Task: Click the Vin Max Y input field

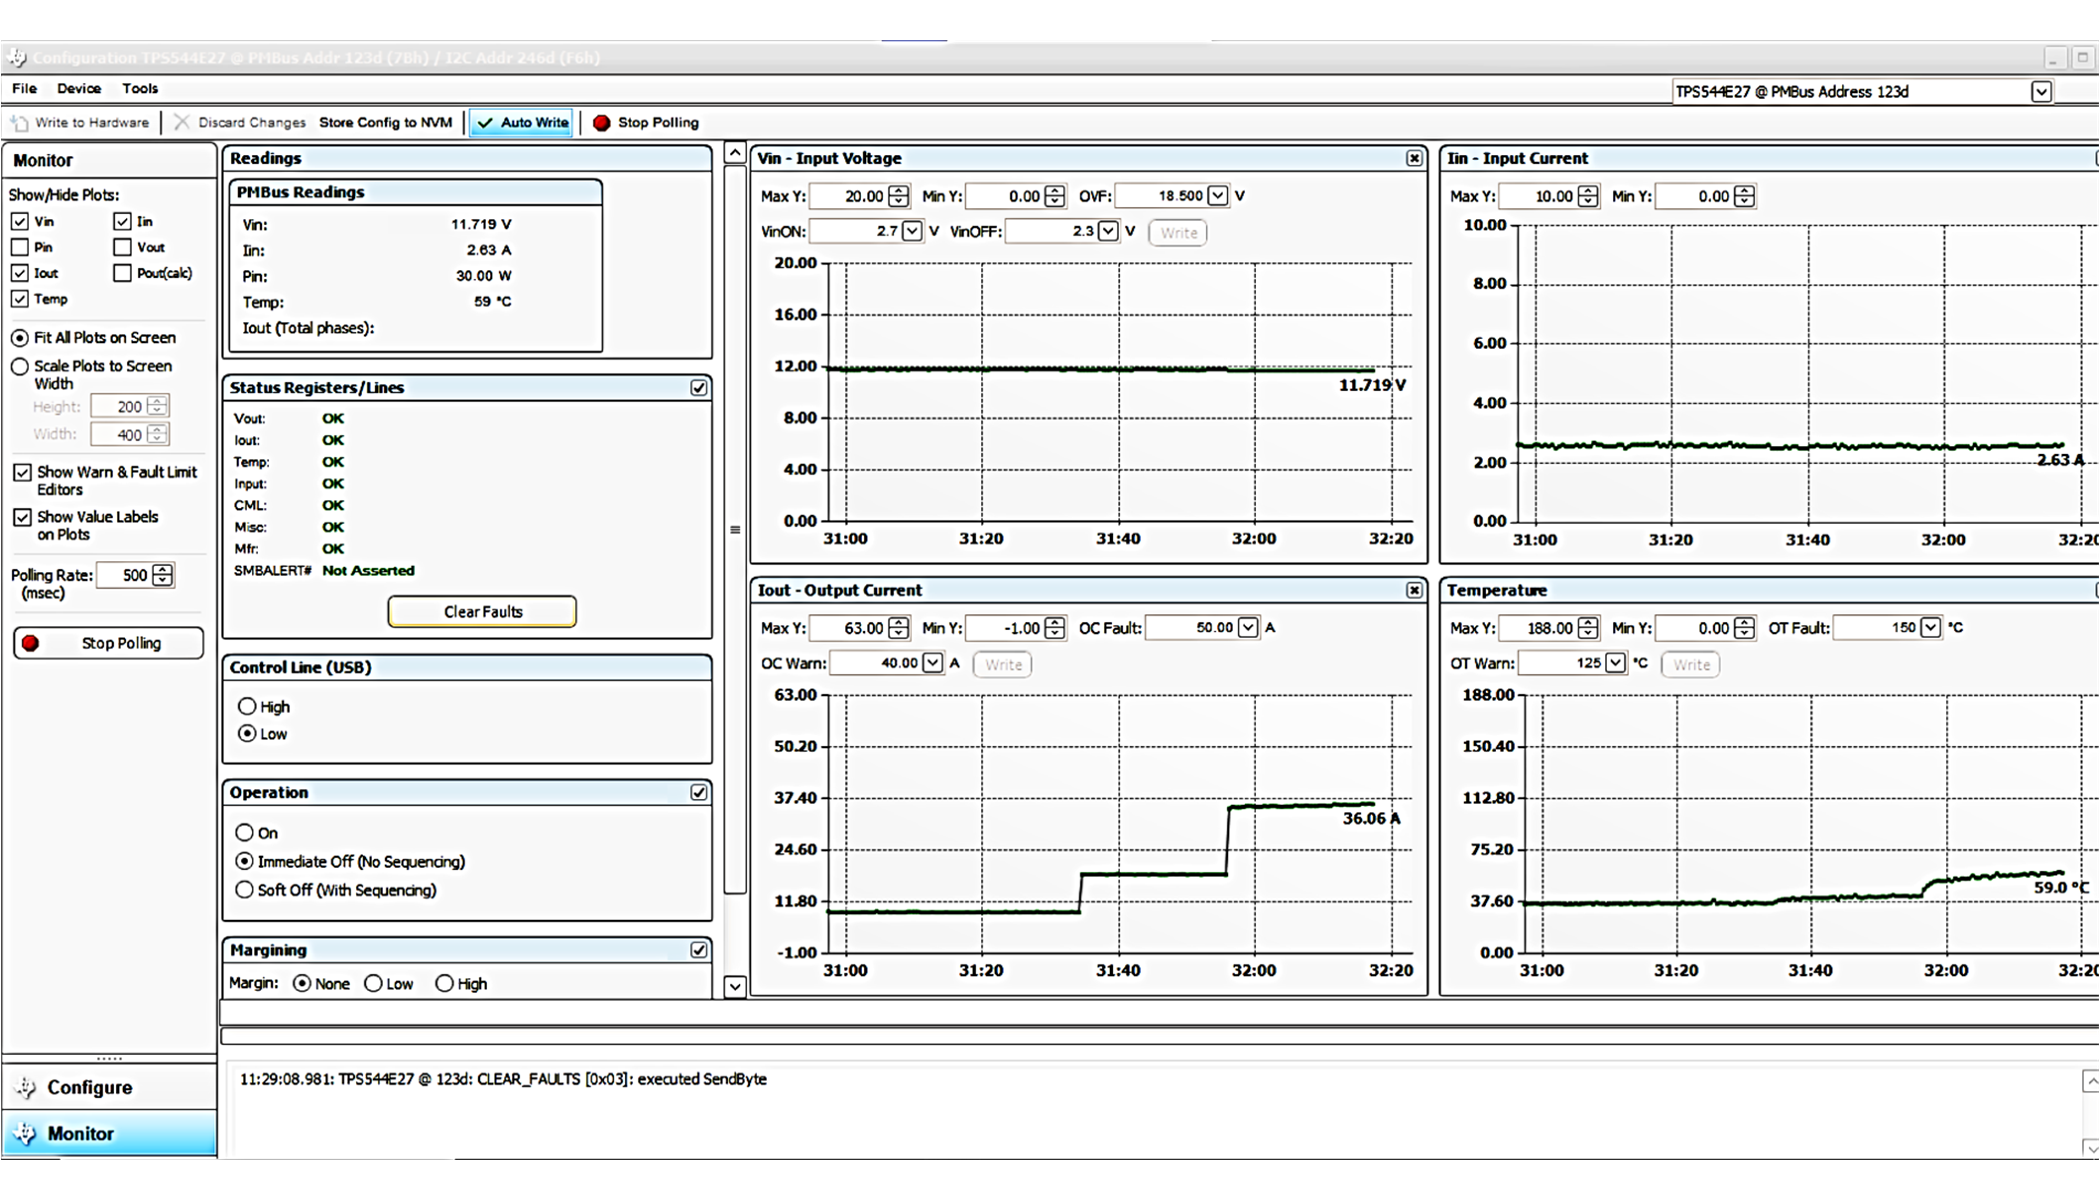Action: point(850,196)
